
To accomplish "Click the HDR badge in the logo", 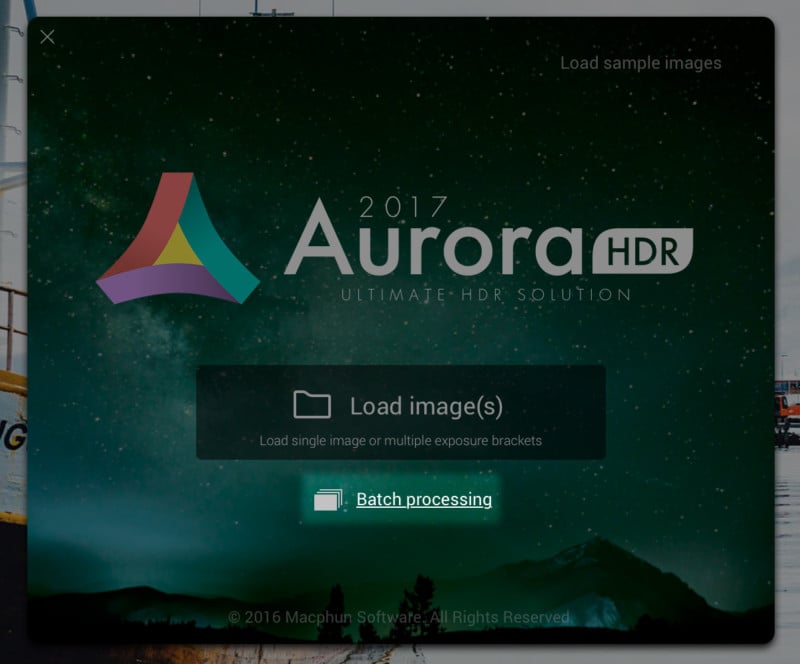I will click(643, 251).
